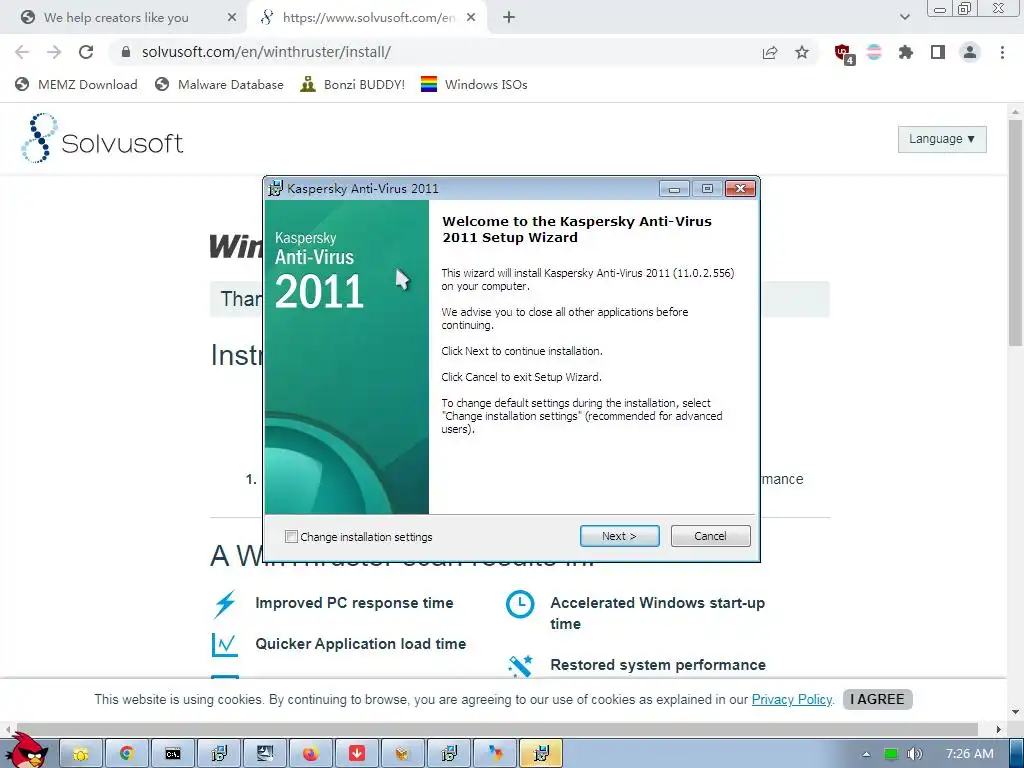Open the Privacy Policy link

[792, 699]
